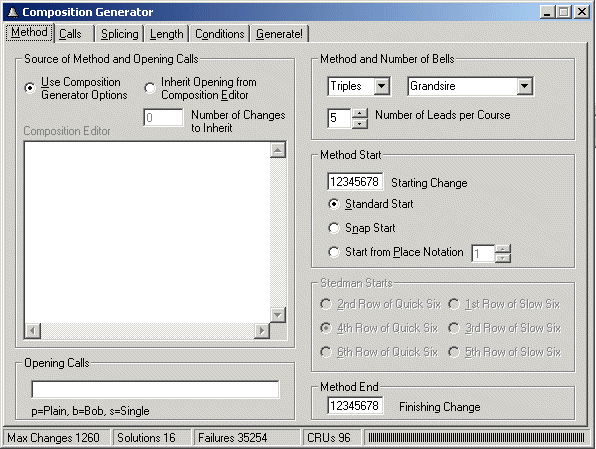
Task: Switch to the Calls tab
Action: (x=70, y=34)
